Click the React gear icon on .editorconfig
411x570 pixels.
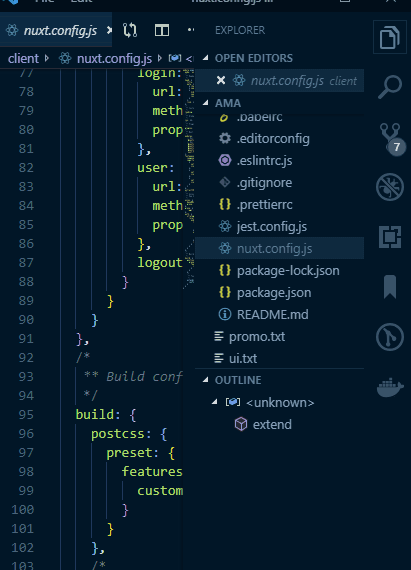(225, 138)
